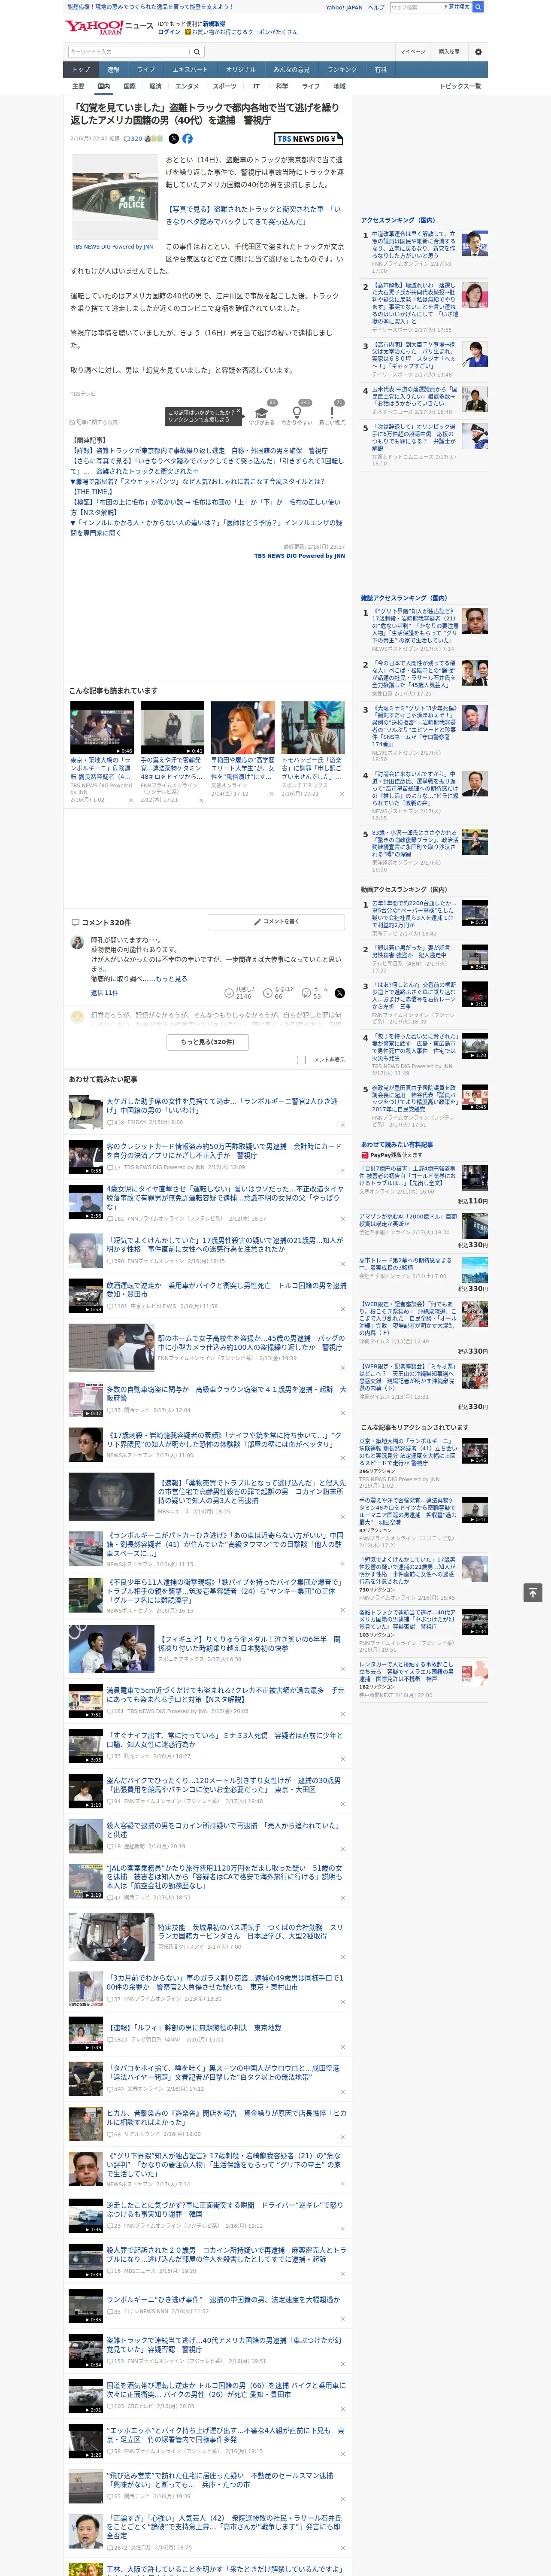The image size is (551, 2576).
Task: Open the ライブ tab in main navigation
Action: pos(146,69)
